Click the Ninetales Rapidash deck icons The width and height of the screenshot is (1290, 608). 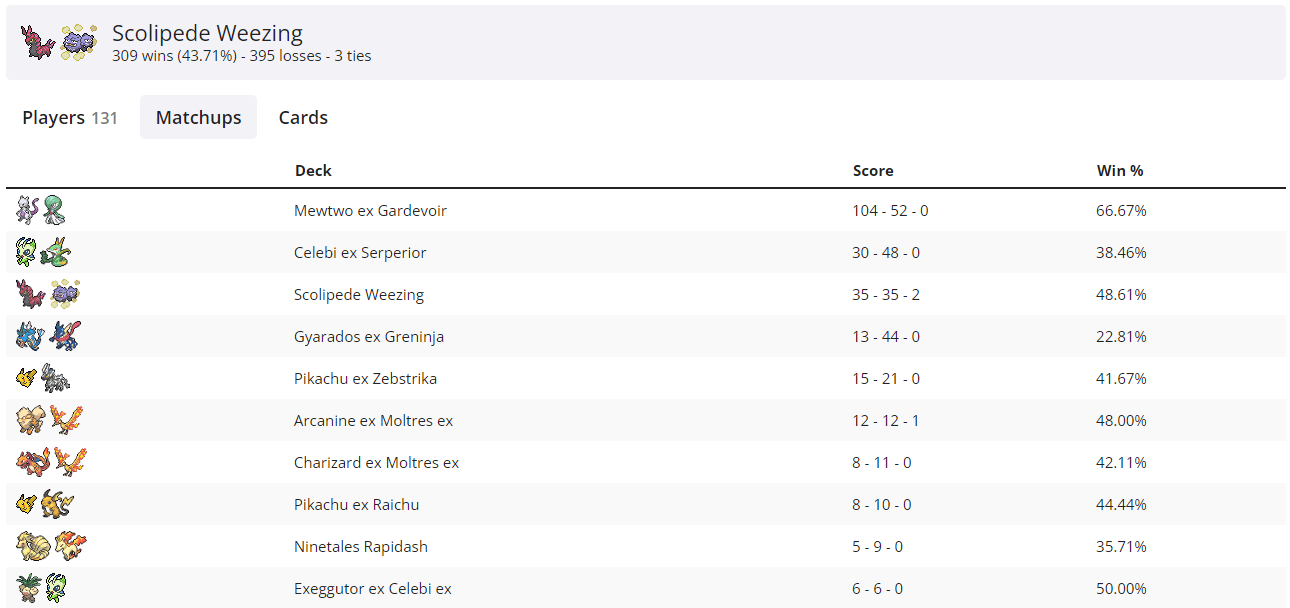pyautogui.click(x=51, y=547)
